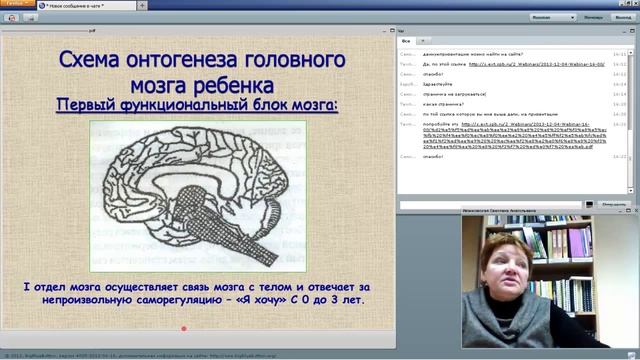Focus the chat message input field
Viewport: 640px width, 360px height.
(x=491, y=204)
